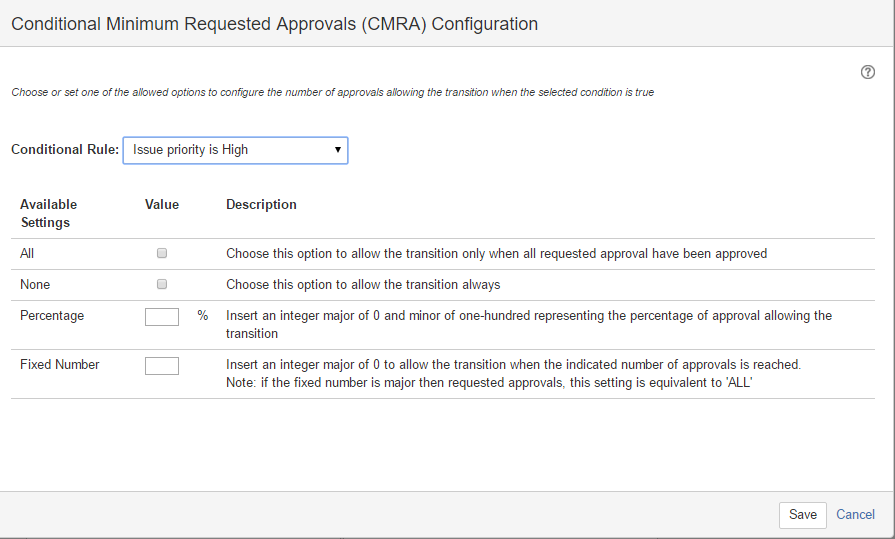895x539 pixels.
Task: Click the help question mark icon
Action: [x=868, y=72]
